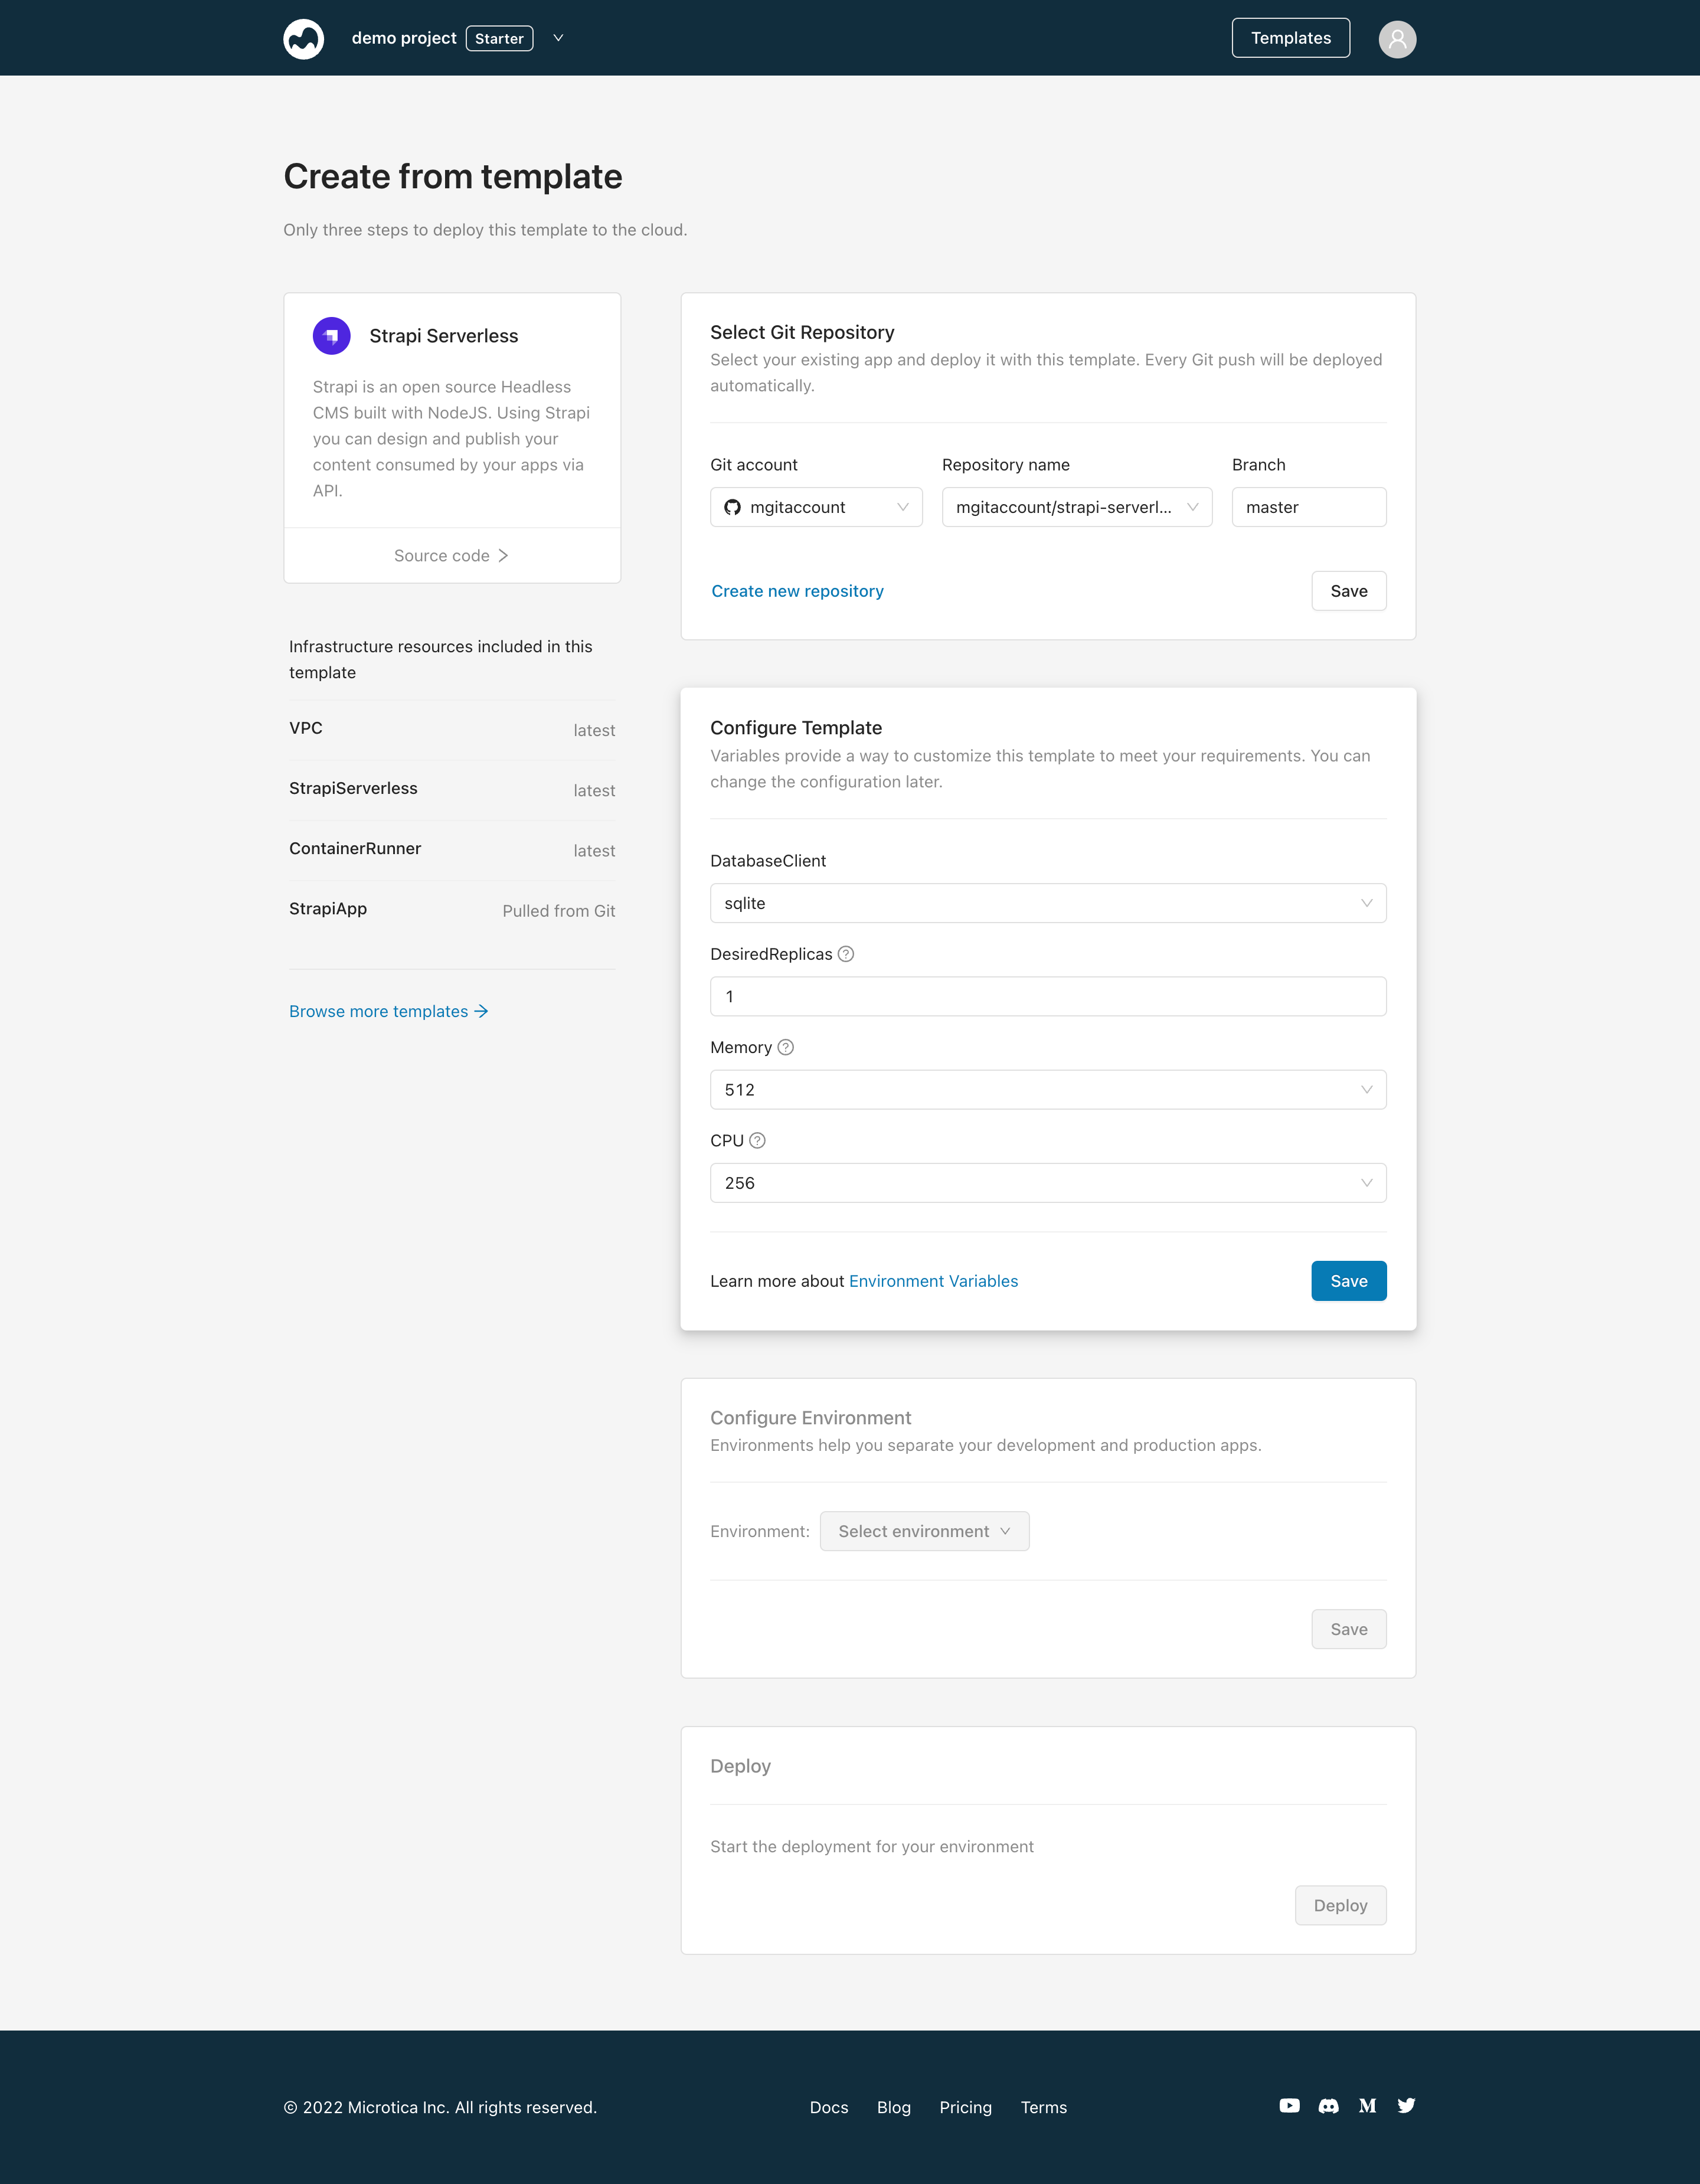Click Save in Configure Environment section

click(1349, 1629)
